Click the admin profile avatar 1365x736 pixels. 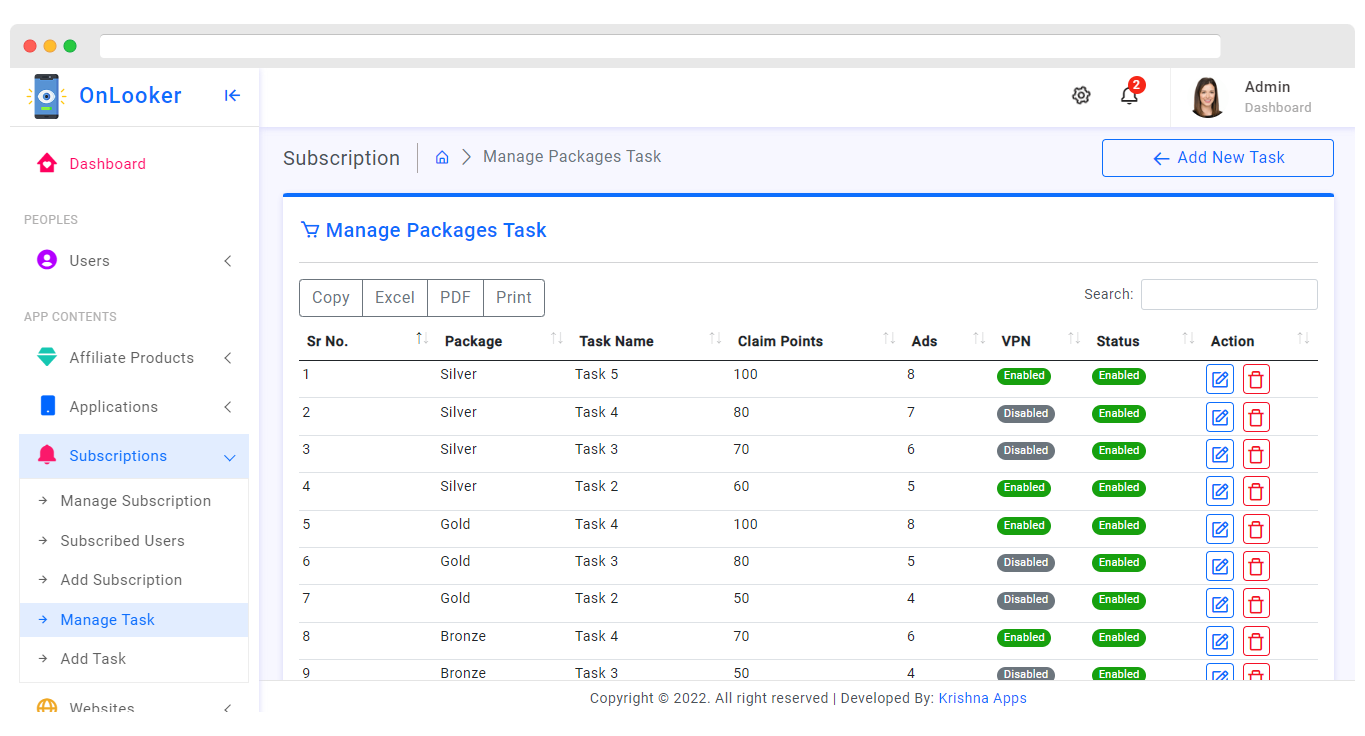(x=1208, y=97)
